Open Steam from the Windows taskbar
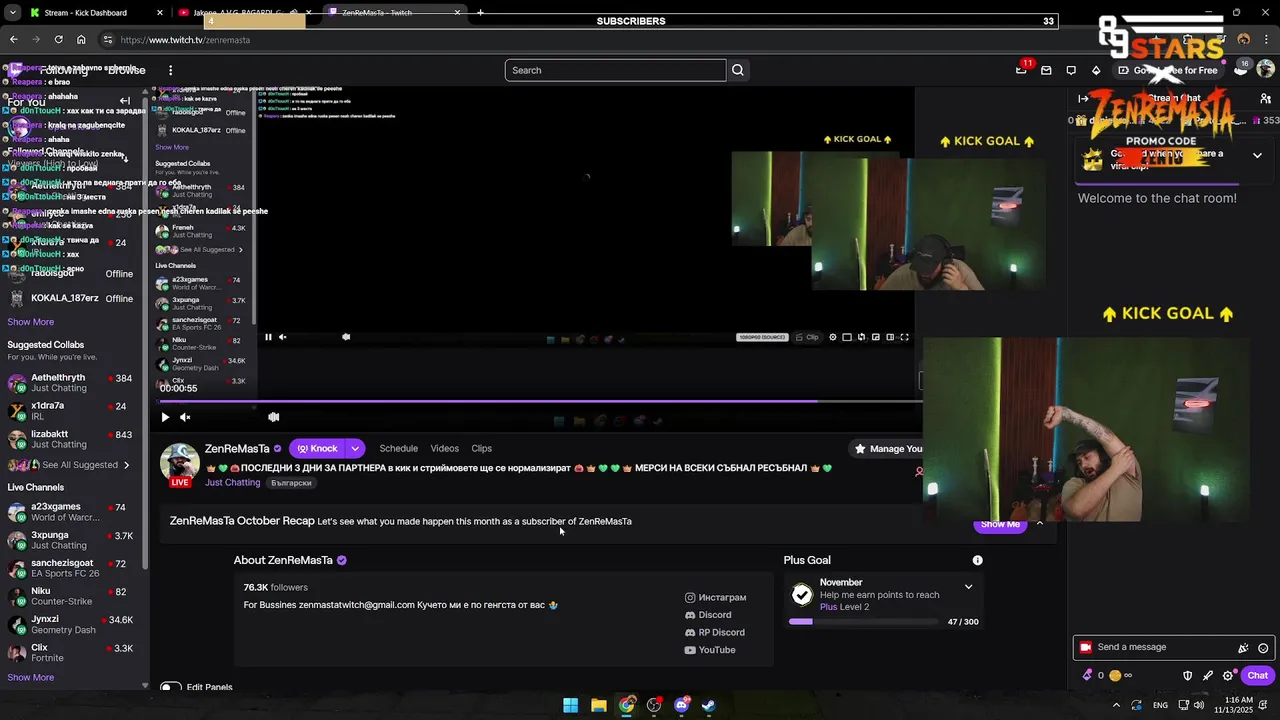 pos(708,705)
